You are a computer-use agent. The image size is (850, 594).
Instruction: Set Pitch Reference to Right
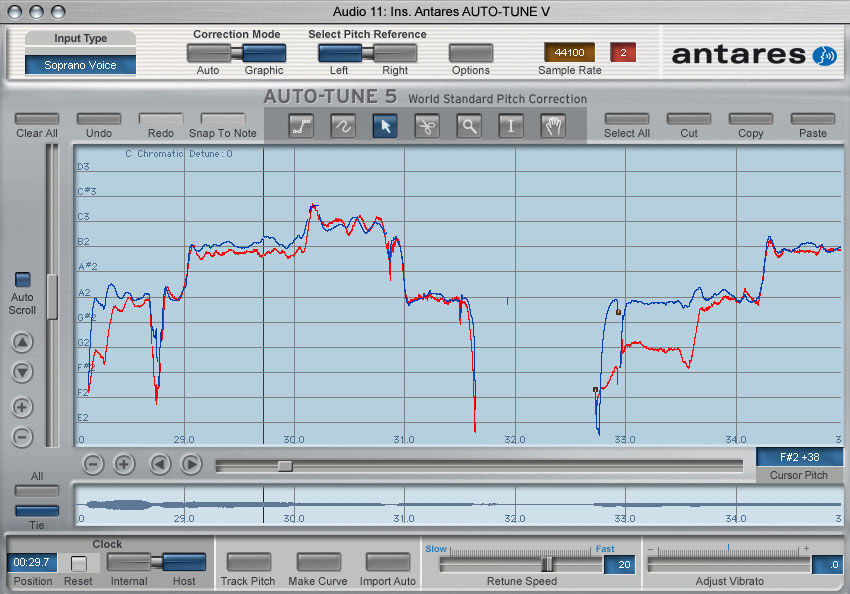pyautogui.click(x=395, y=53)
